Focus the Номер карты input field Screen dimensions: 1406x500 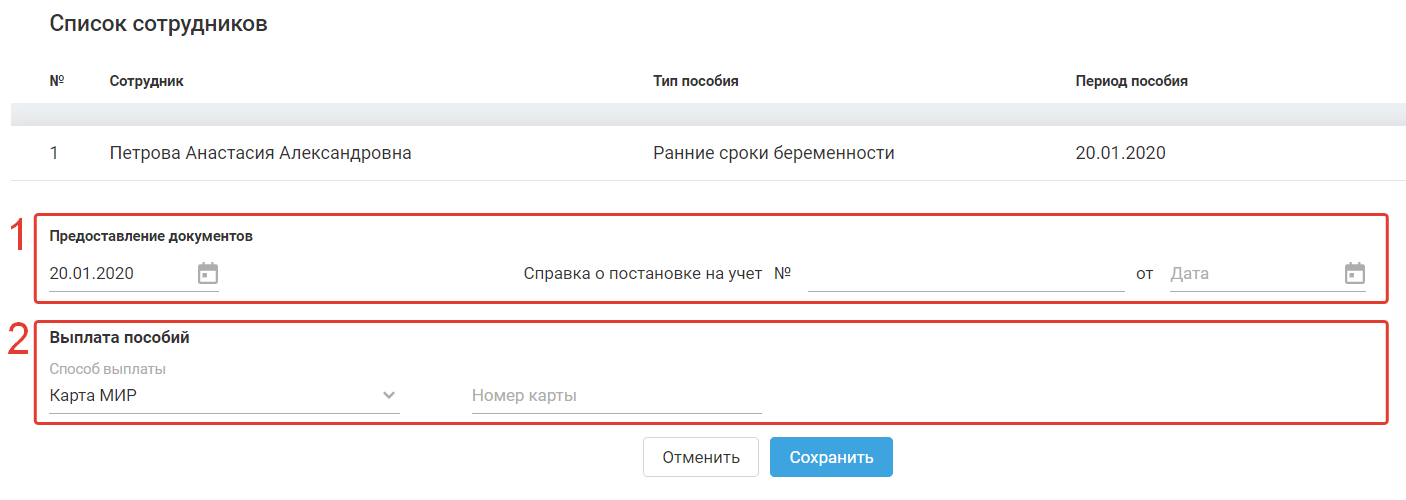point(616,395)
